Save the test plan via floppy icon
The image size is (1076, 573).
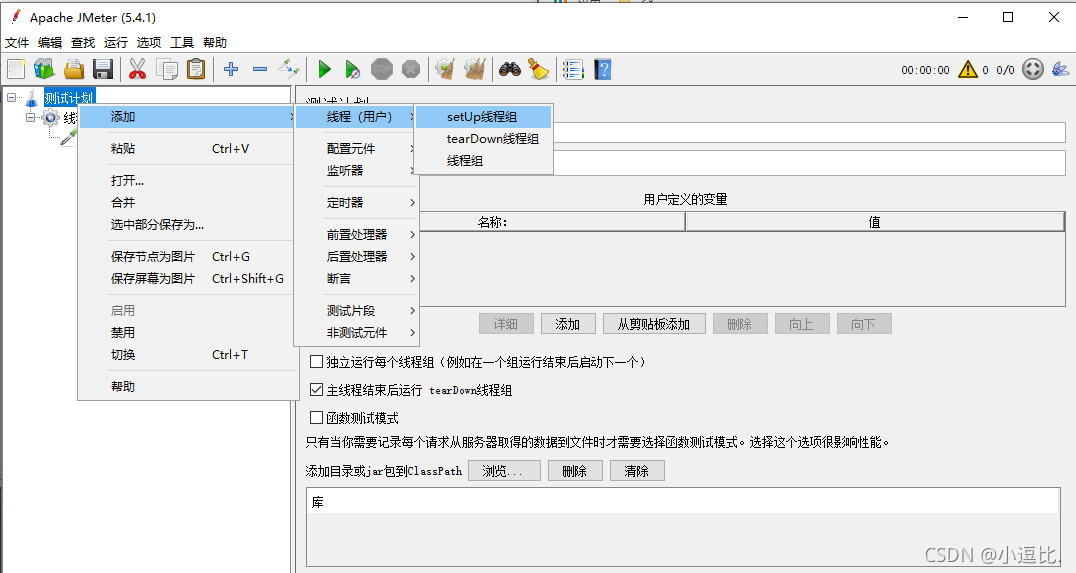(x=103, y=69)
